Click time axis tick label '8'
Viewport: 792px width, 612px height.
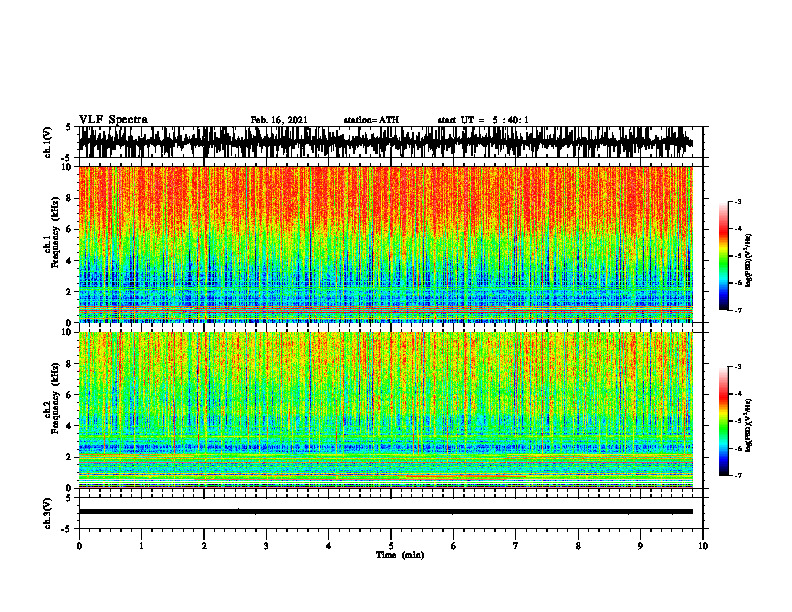[578, 546]
